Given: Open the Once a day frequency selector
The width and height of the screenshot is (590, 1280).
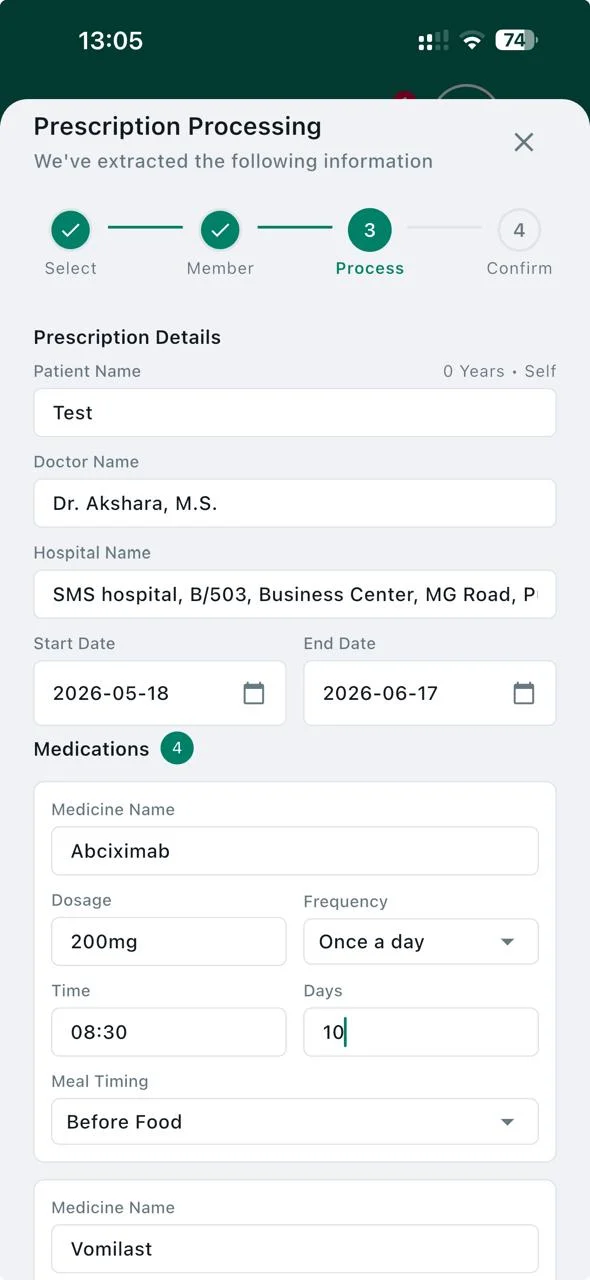Looking at the screenshot, I should pyautogui.click(x=421, y=942).
